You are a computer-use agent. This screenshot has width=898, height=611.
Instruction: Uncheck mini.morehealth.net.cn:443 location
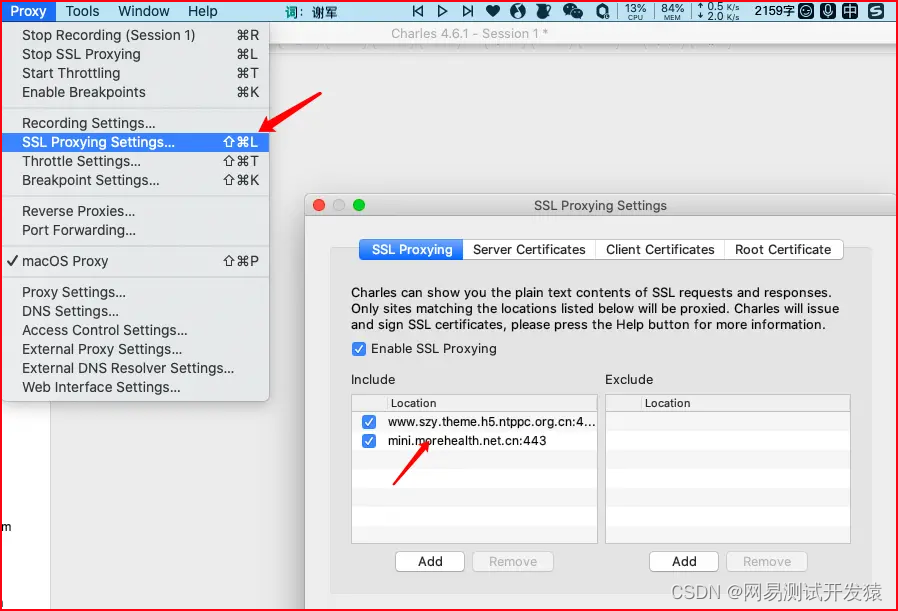369,441
